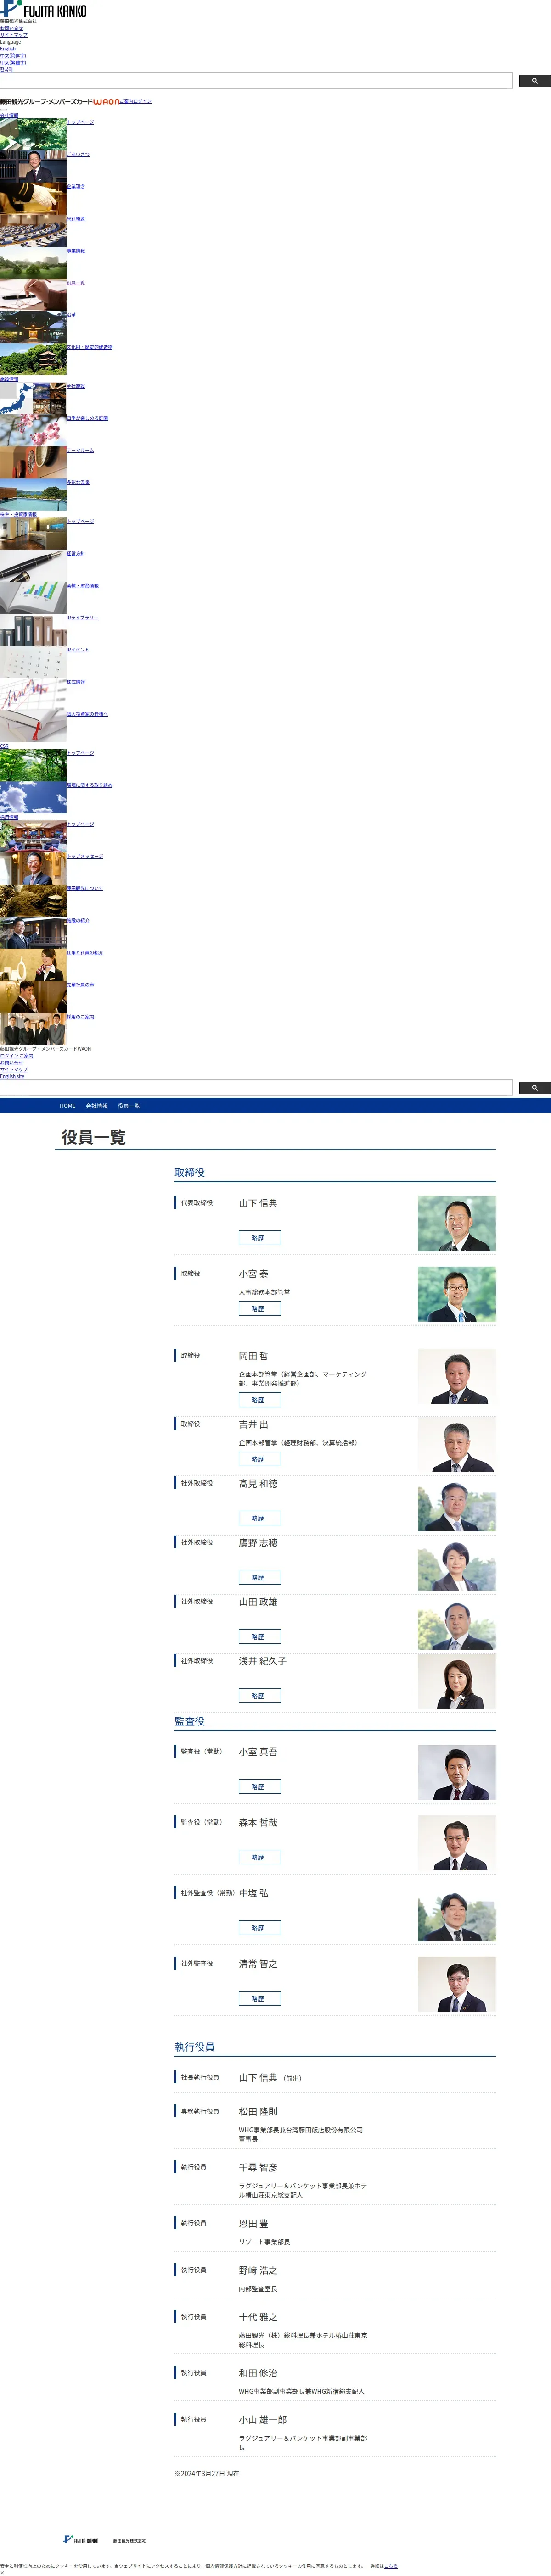This screenshot has width=551, height=2576.
Task: Open the 全社施設 link
Action: (76, 386)
